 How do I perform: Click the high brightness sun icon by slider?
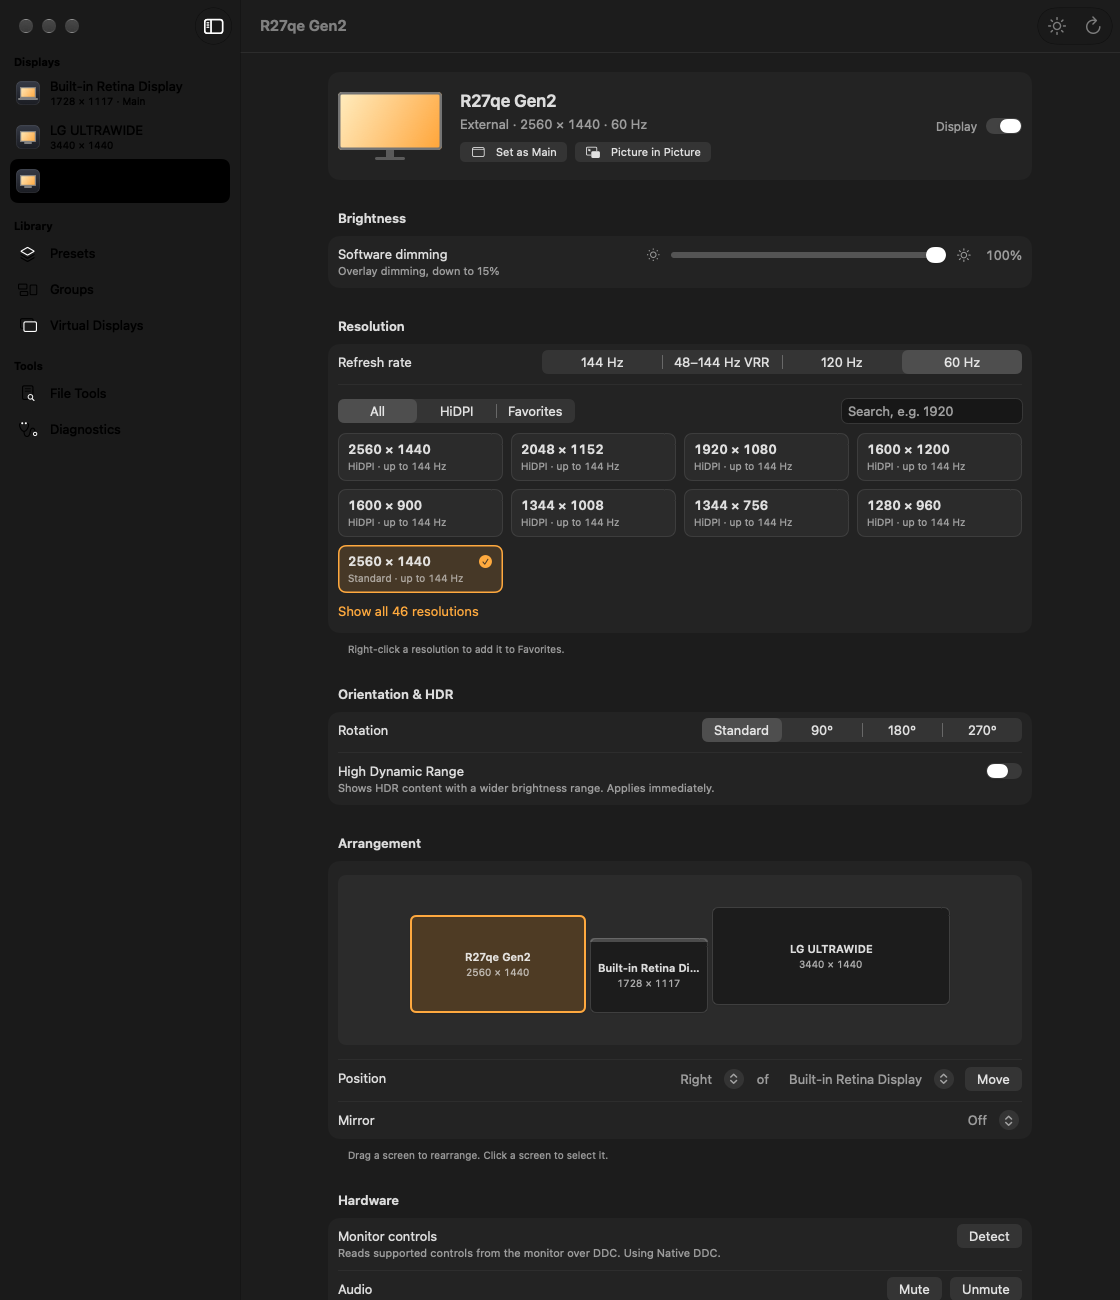coord(964,255)
